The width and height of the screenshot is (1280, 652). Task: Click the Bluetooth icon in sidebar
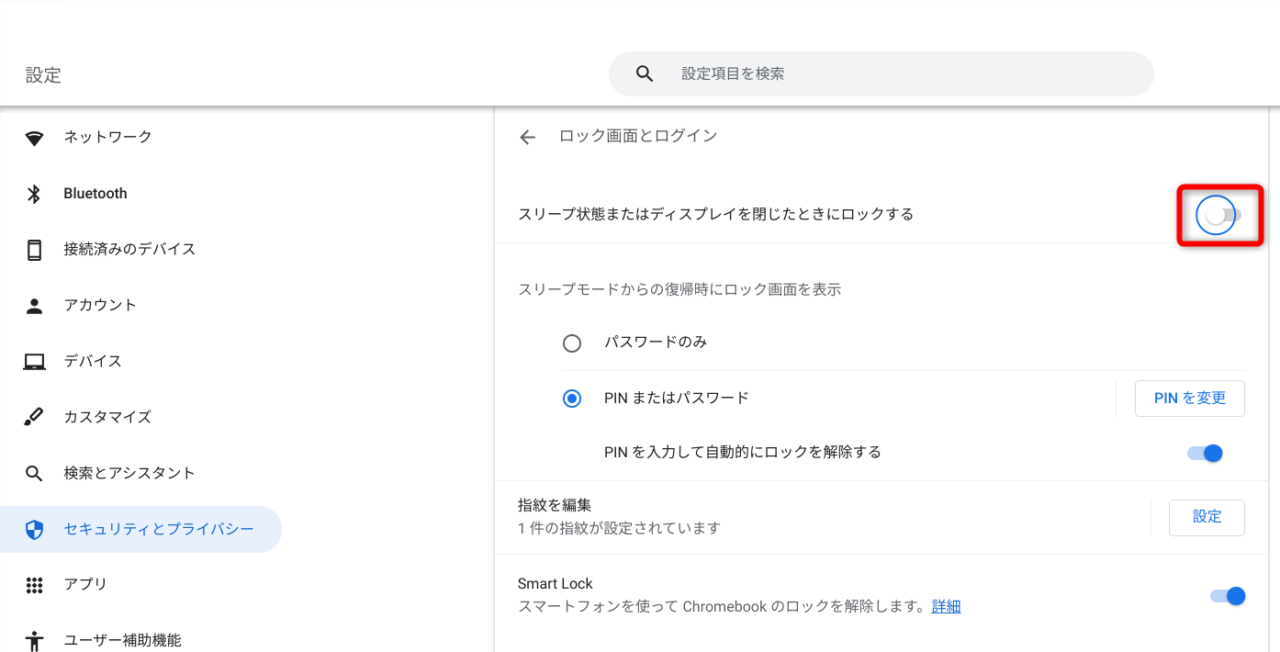pos(35,194)
